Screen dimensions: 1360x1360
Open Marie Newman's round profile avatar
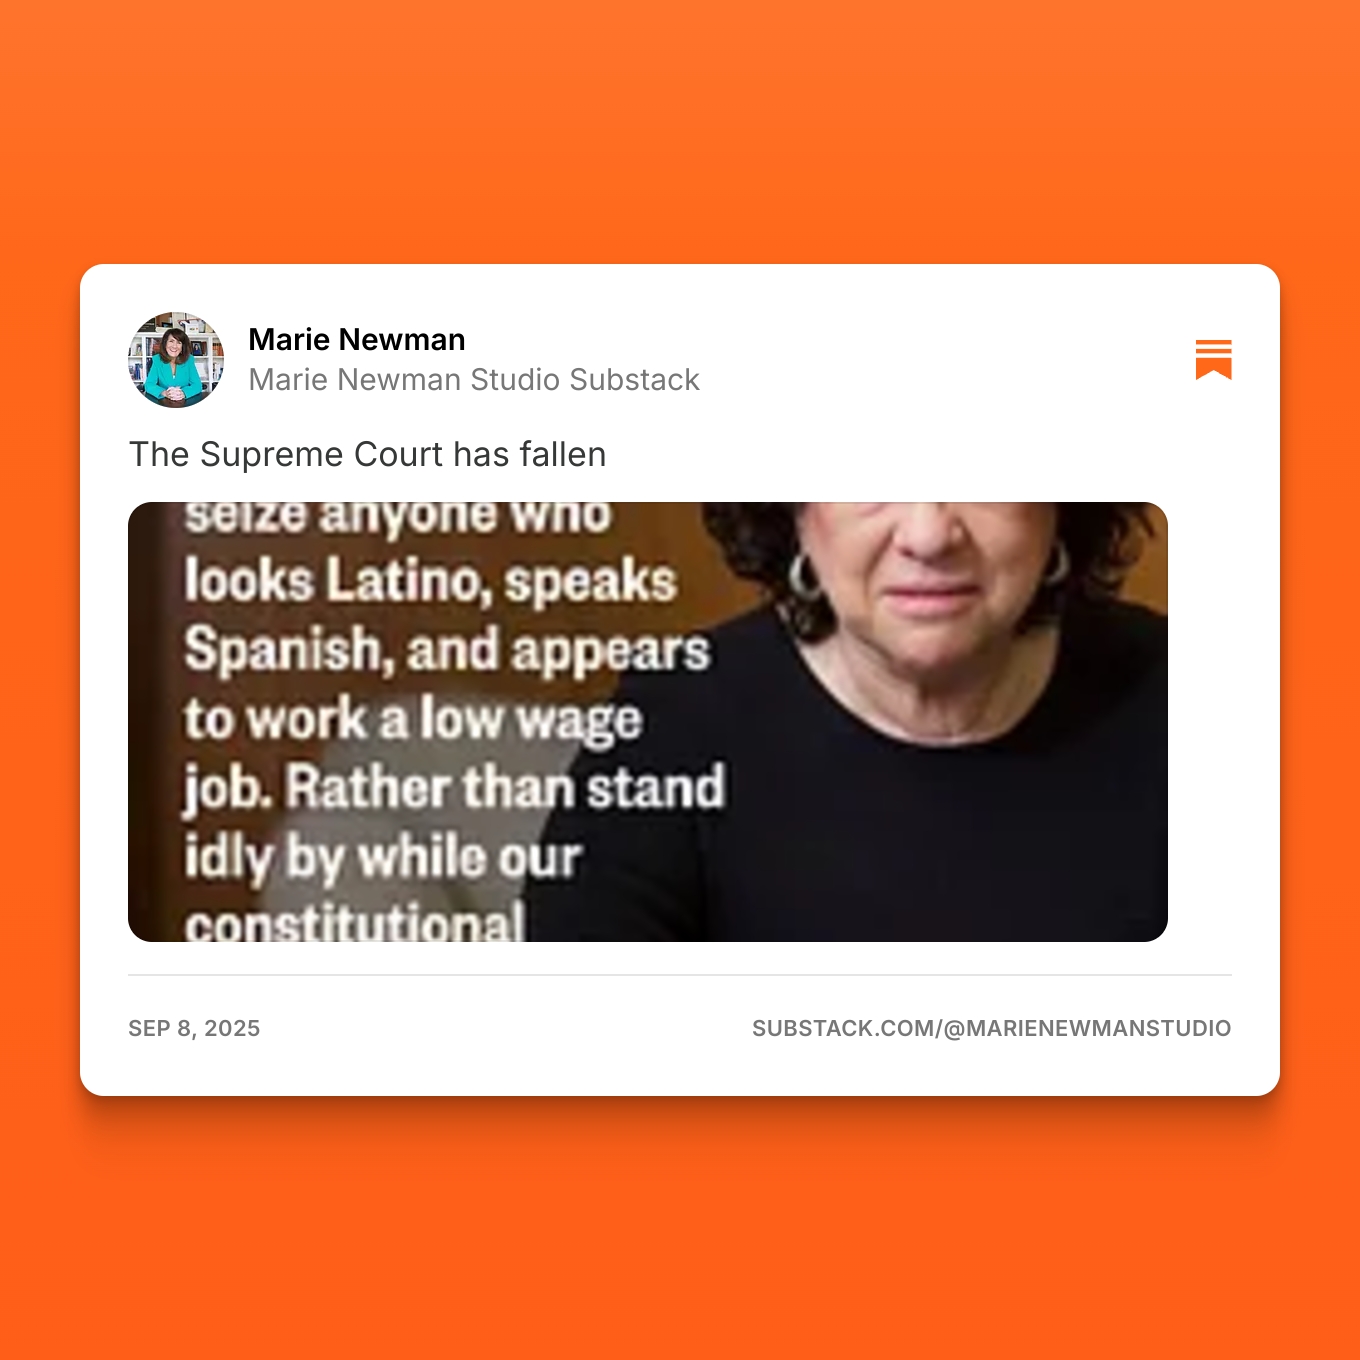coord(176,360)
